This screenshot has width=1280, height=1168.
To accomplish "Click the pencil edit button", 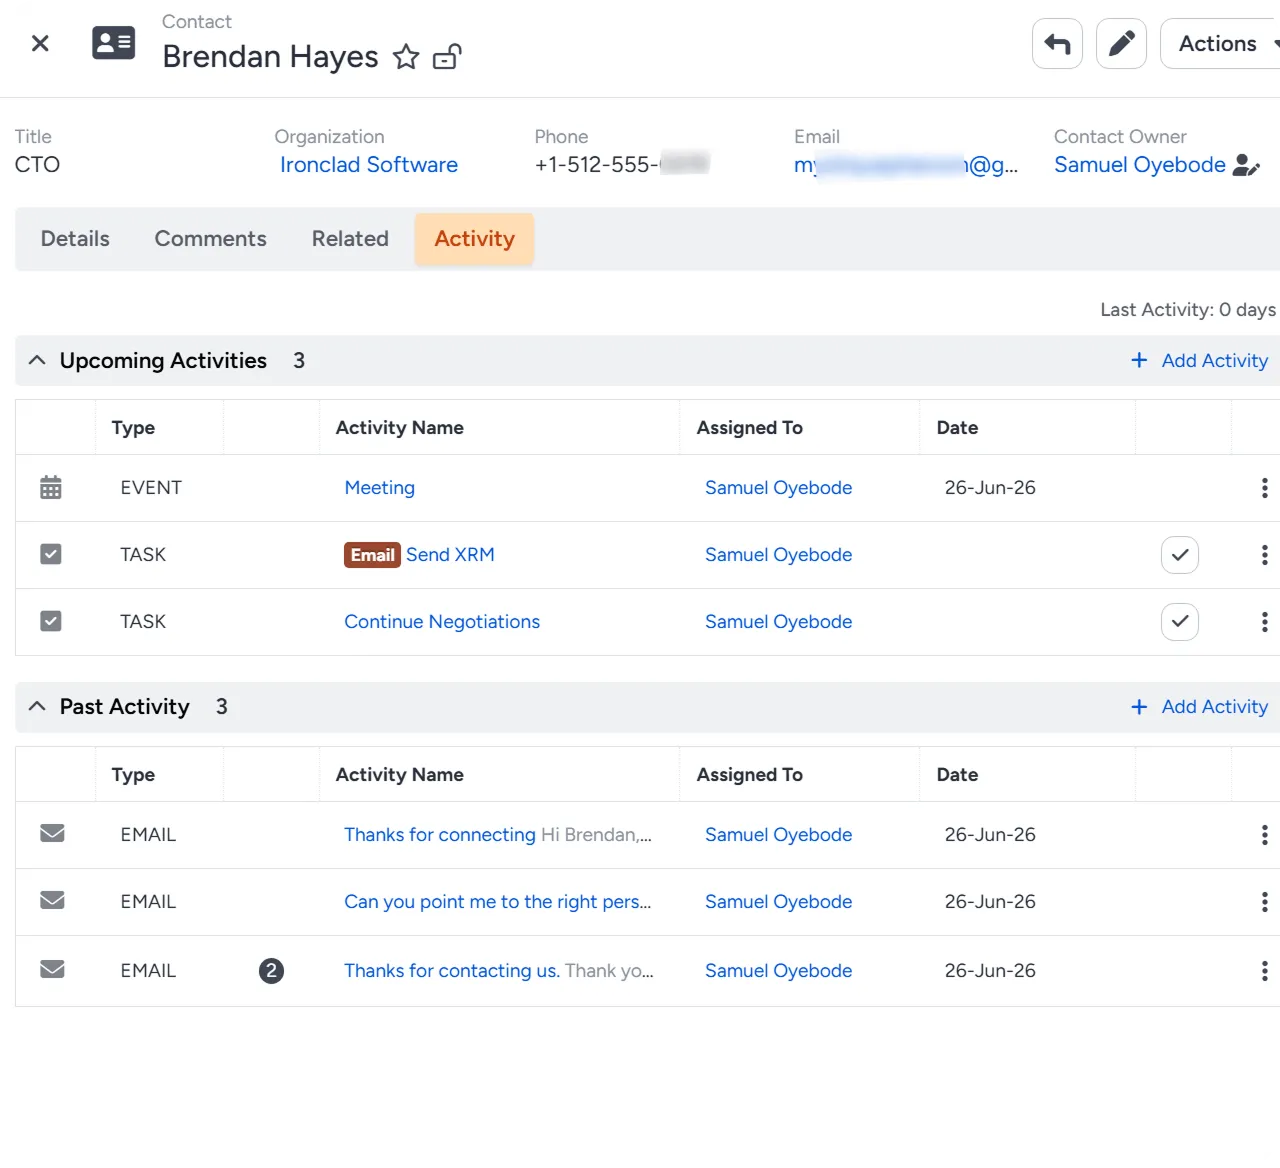I will click(x=1121, y=43).
